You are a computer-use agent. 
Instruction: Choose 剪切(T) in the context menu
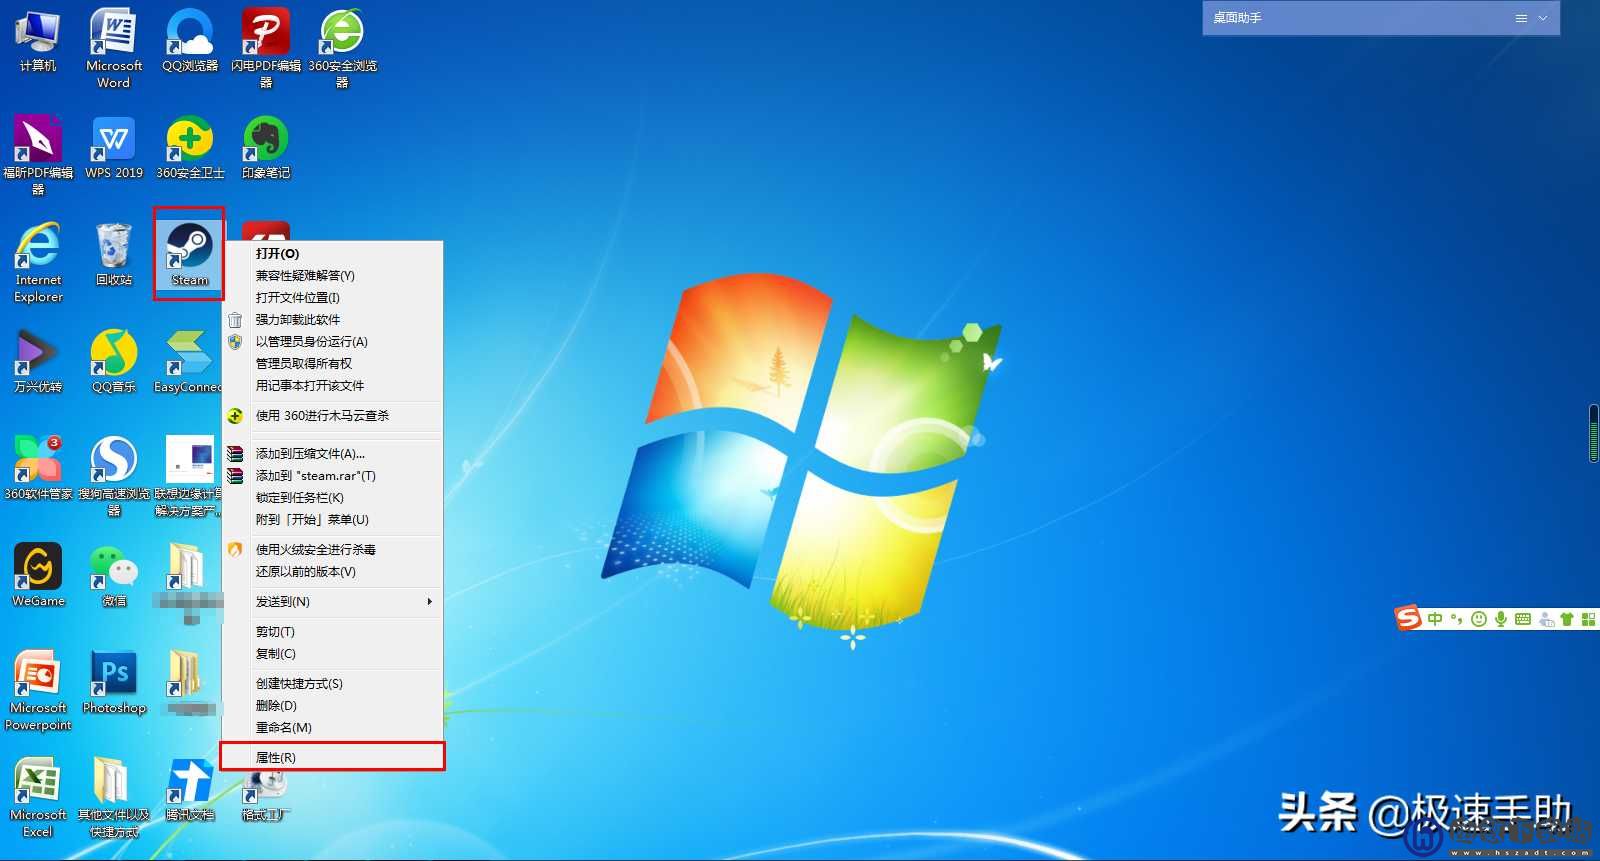coord(333,632)
